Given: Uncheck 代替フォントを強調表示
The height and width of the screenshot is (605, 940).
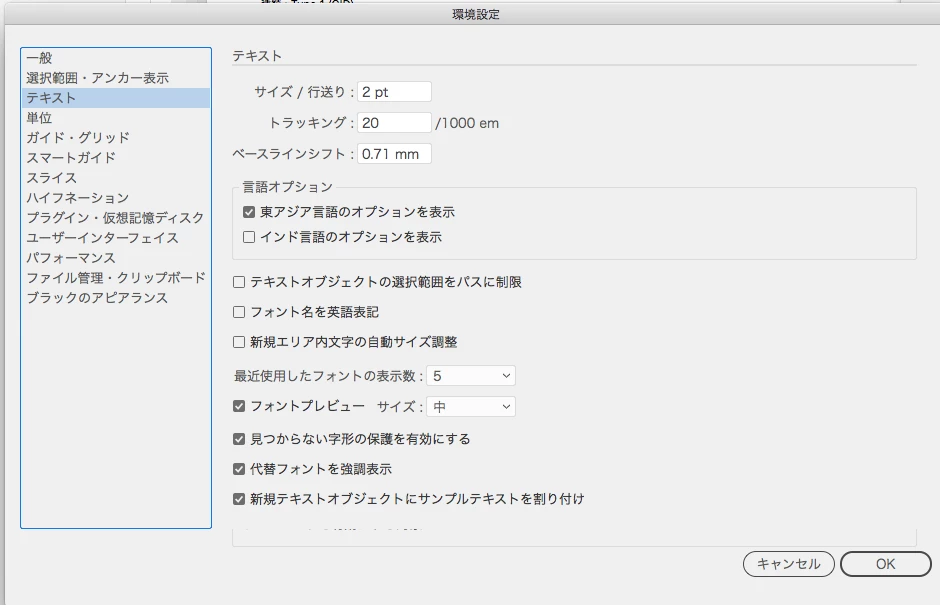Looking at the screenshot, I should pos(239,469).
